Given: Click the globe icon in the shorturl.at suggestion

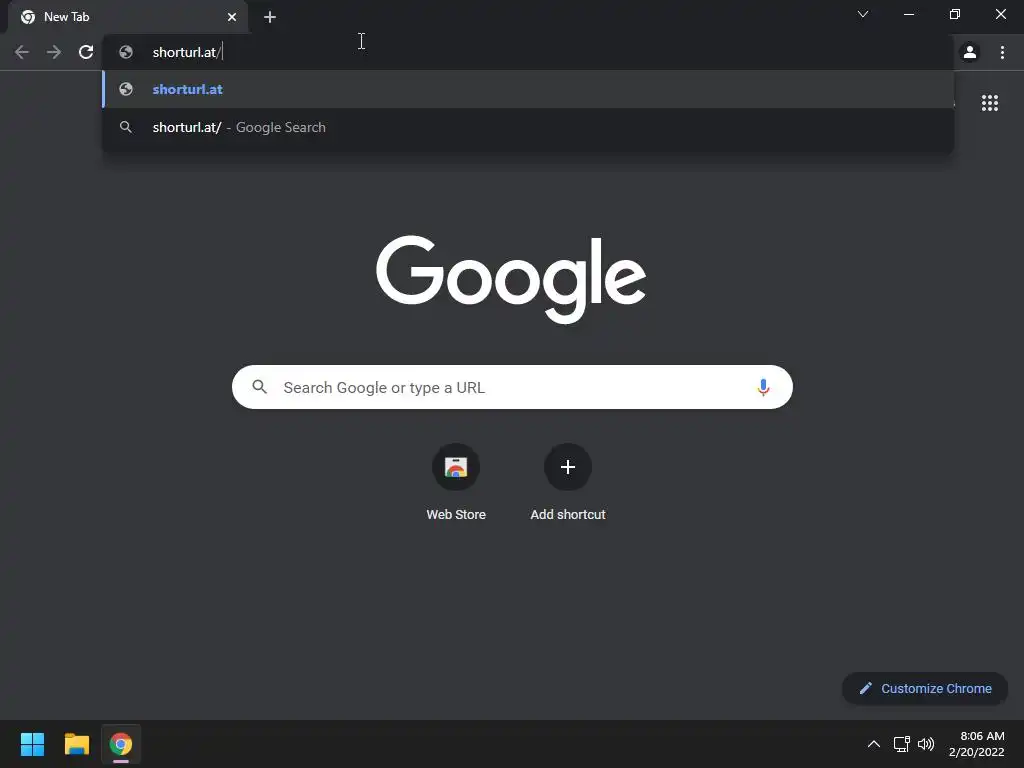Looking at the screenshot, I should [126, 89].
